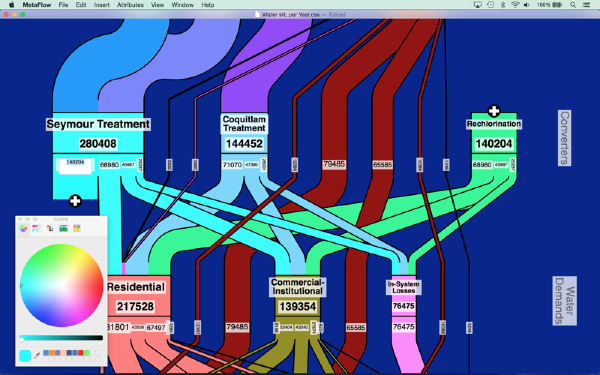Open the Bluetooth status menu
The image size is (600, 375).
pos(503,5)
